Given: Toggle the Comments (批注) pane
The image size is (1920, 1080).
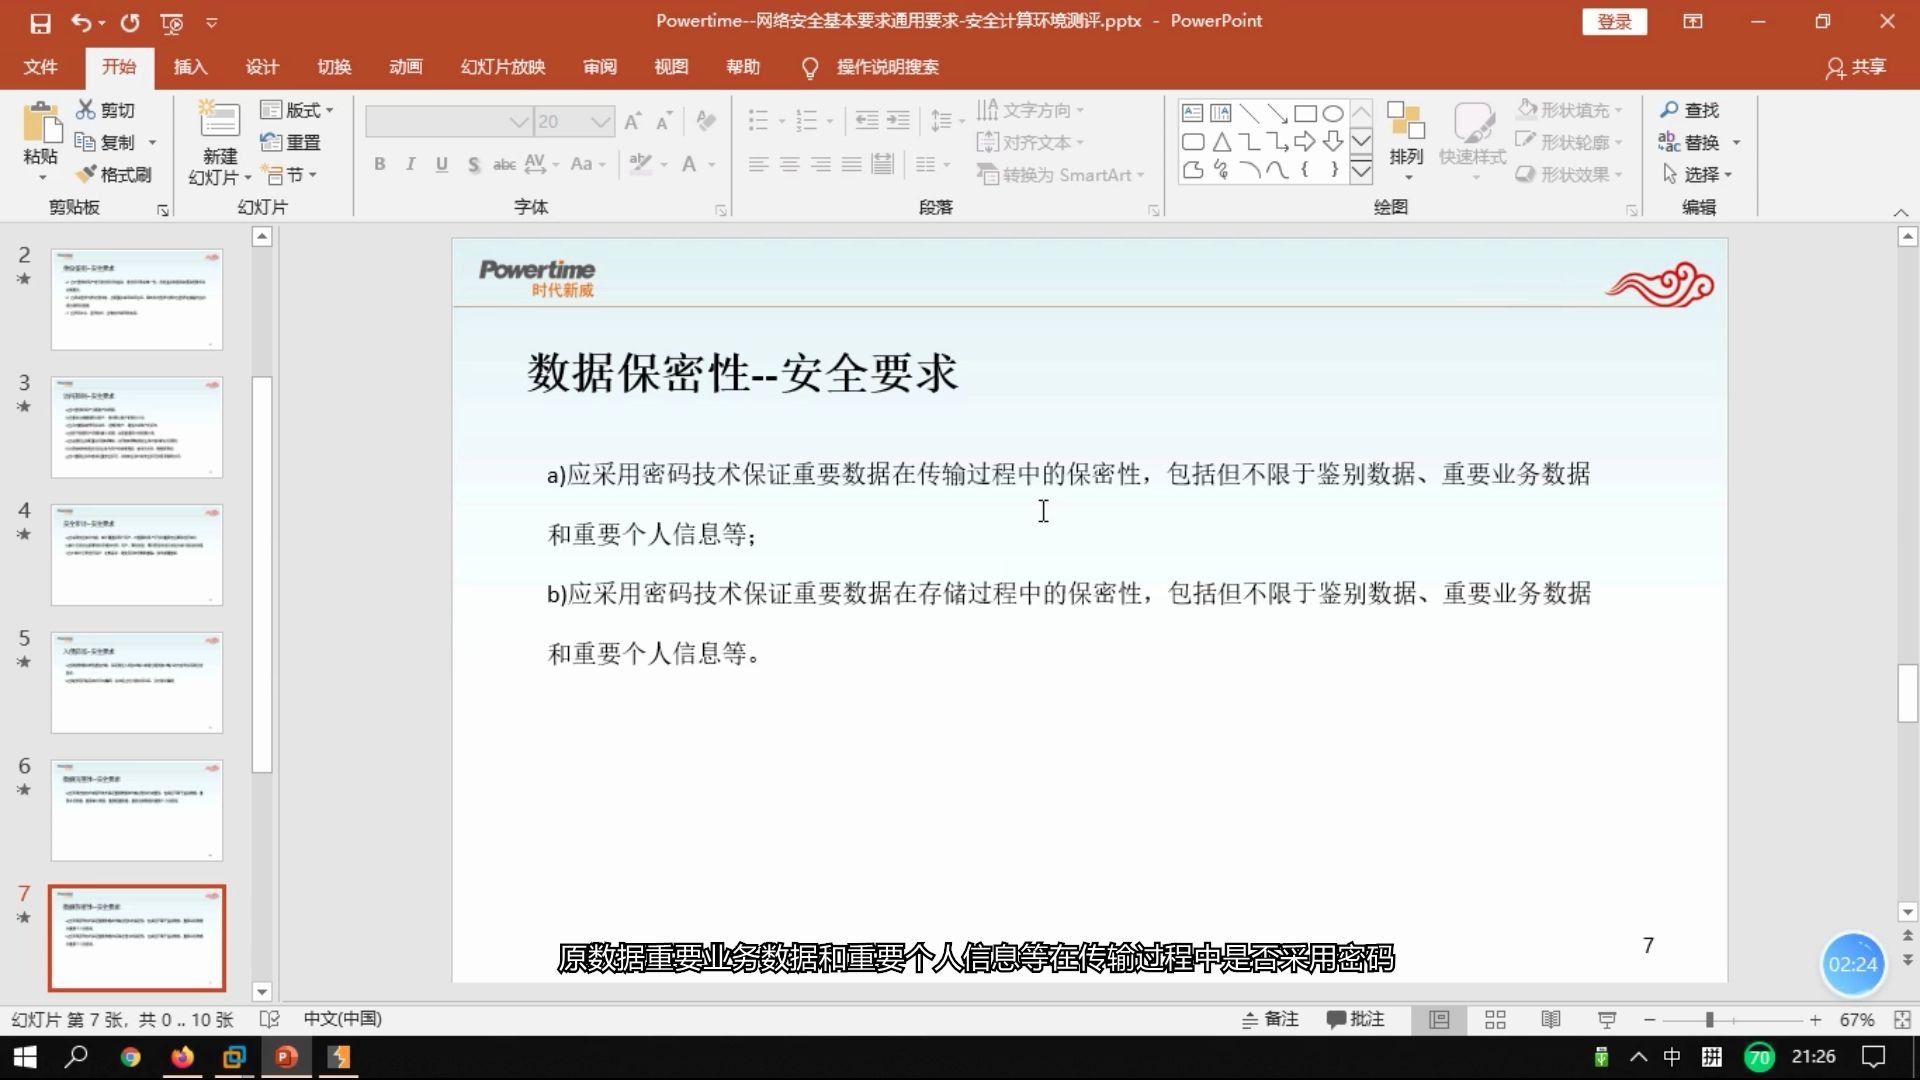Looking at the screenshot, I should (x=1355, y=1019).
